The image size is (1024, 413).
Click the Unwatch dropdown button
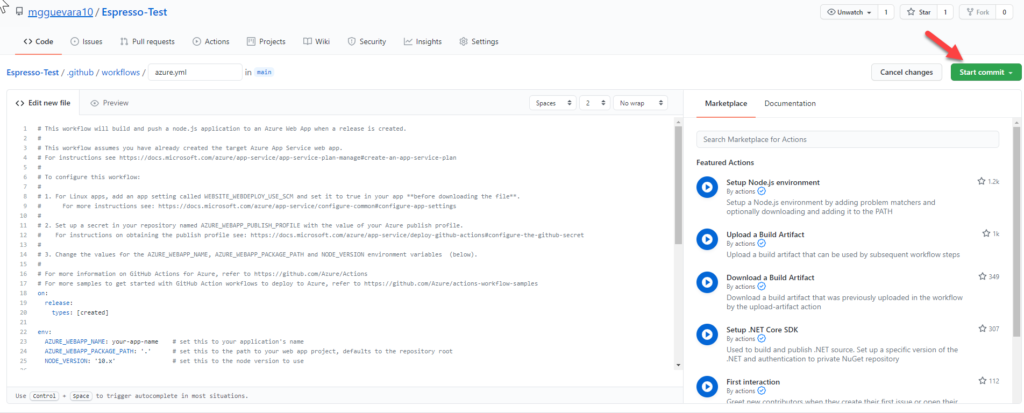pos(849,12)
